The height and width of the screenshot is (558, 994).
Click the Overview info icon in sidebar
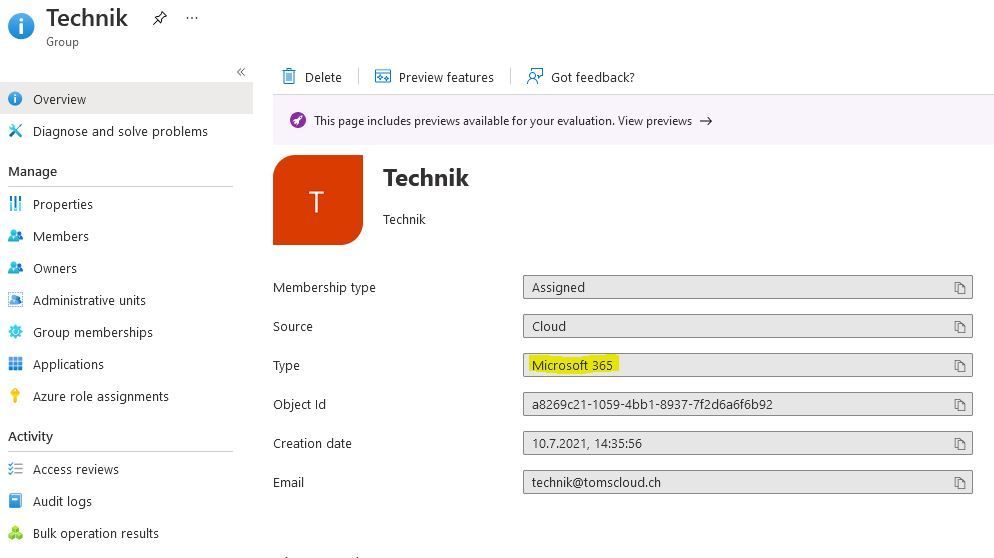coord(15,99)
